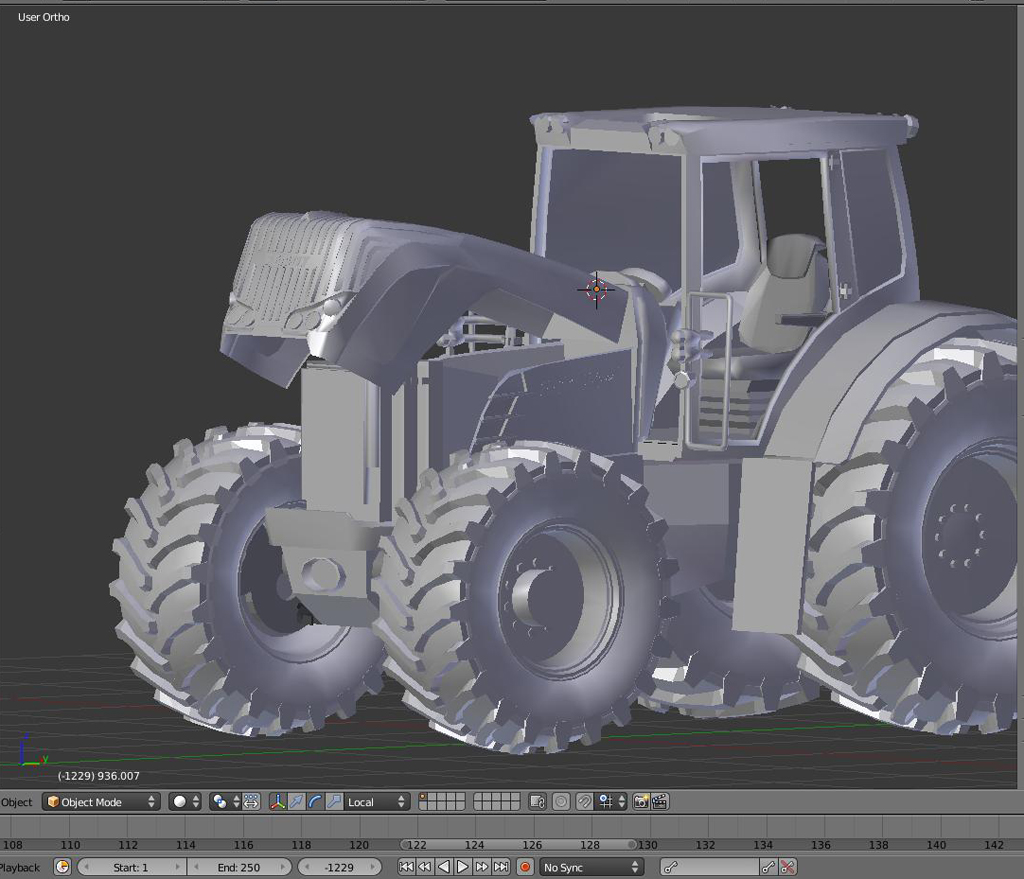Open the Object Mode selector

coord(101,802)
